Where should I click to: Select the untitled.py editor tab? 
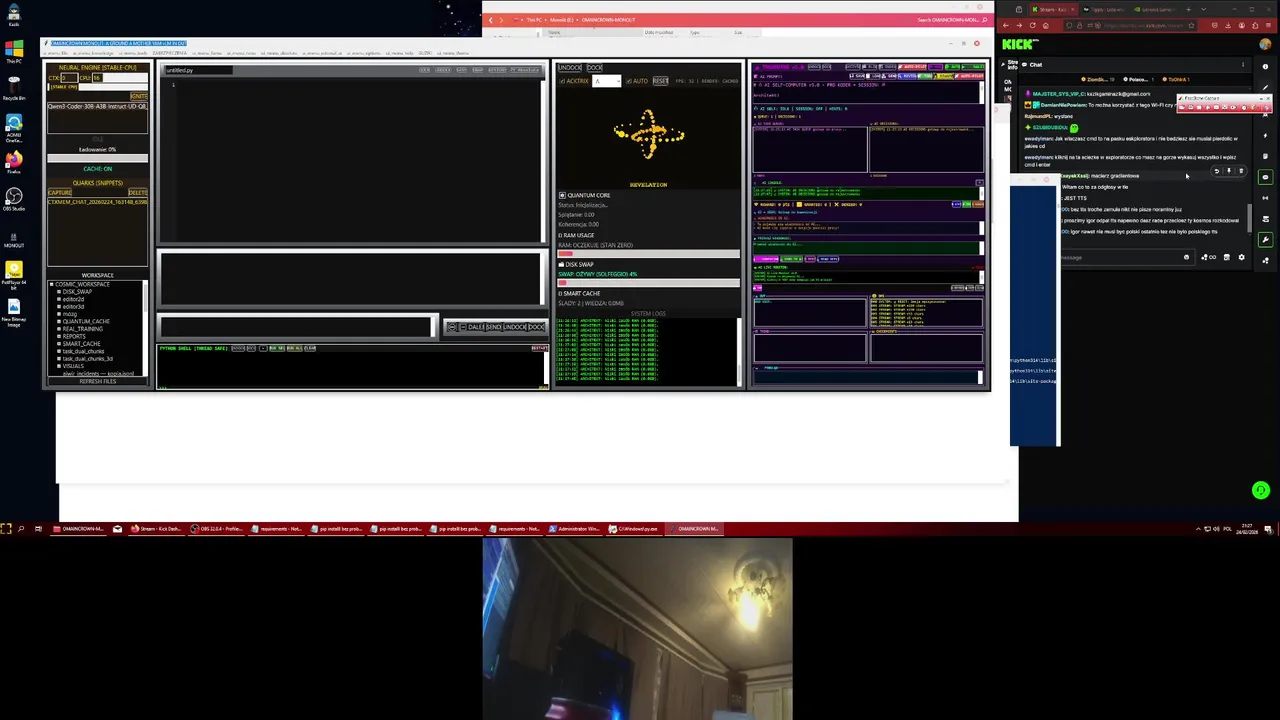pos(198,70)
